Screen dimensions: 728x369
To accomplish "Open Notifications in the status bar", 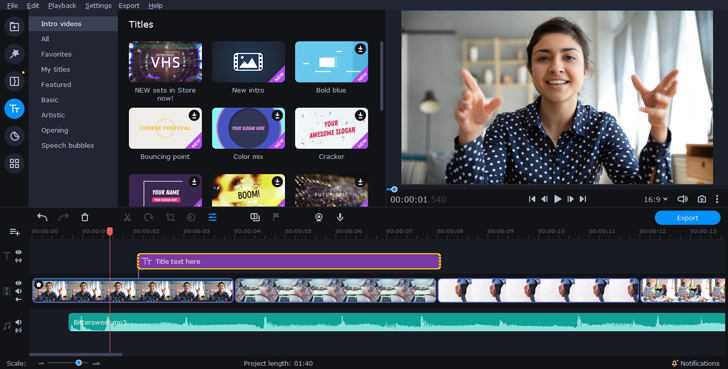I will coord(696,363).
